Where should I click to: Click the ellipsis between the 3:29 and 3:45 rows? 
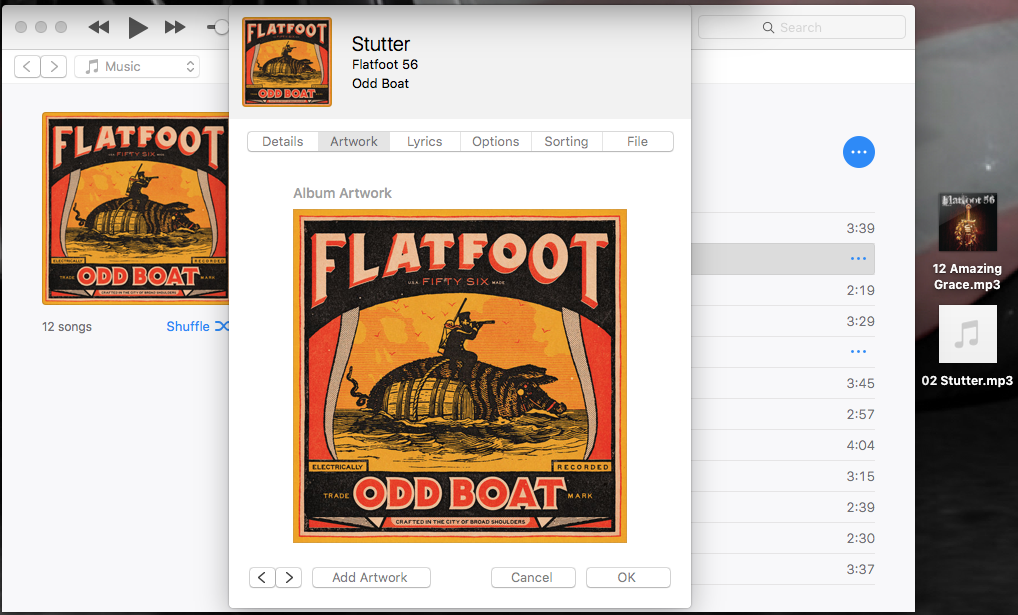[858, 351]
